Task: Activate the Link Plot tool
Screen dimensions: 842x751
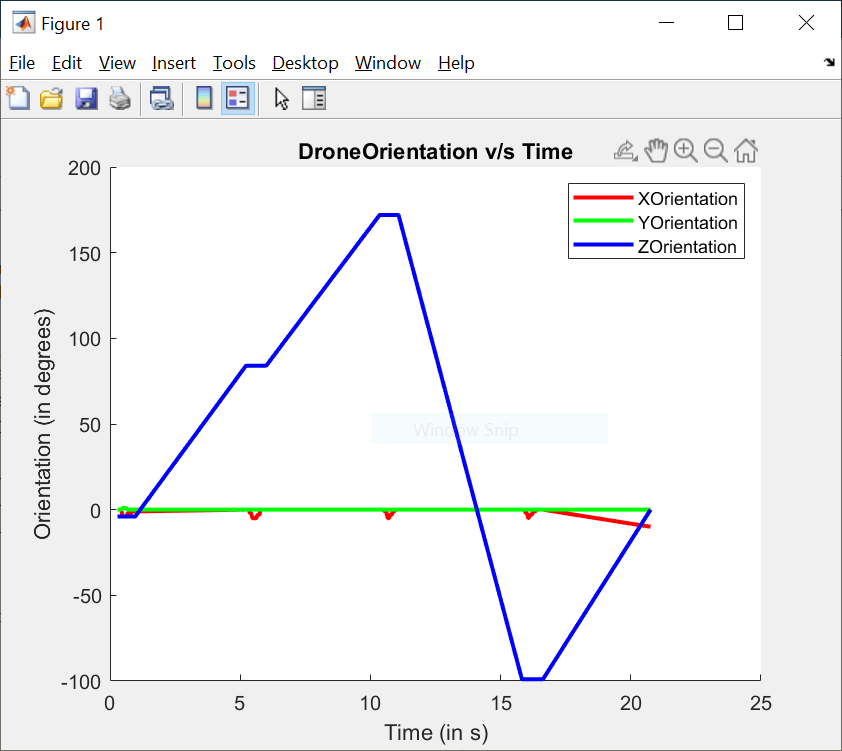Action: coord(161,98)
